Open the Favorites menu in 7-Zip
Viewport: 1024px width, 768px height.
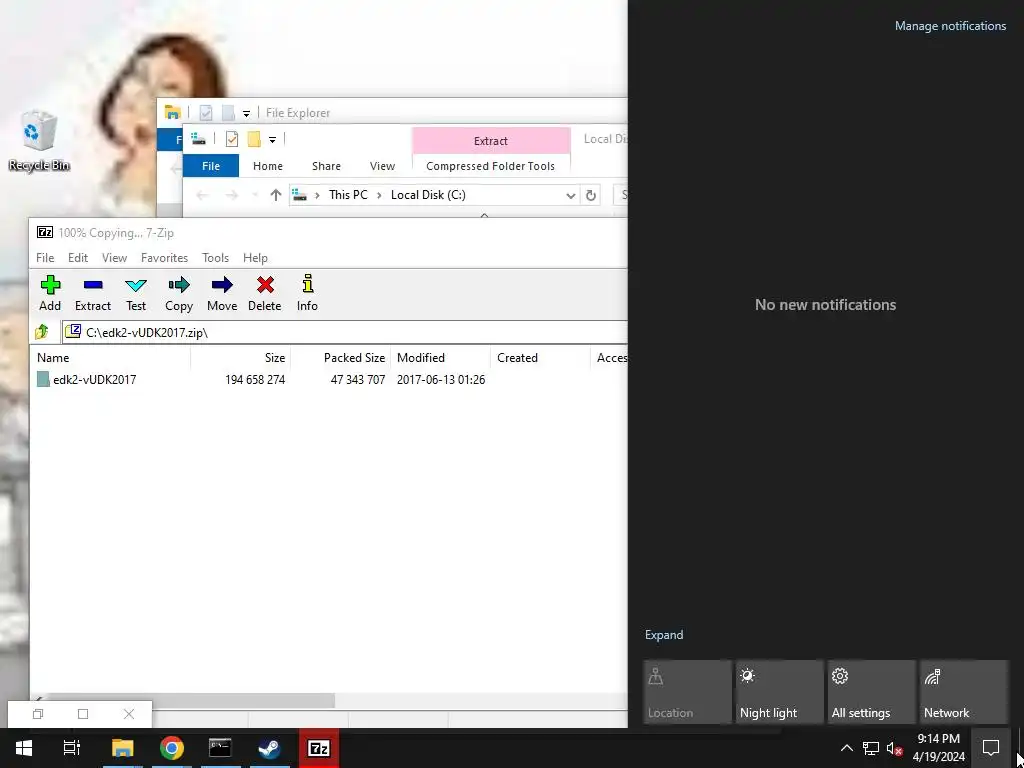point(165,258)
